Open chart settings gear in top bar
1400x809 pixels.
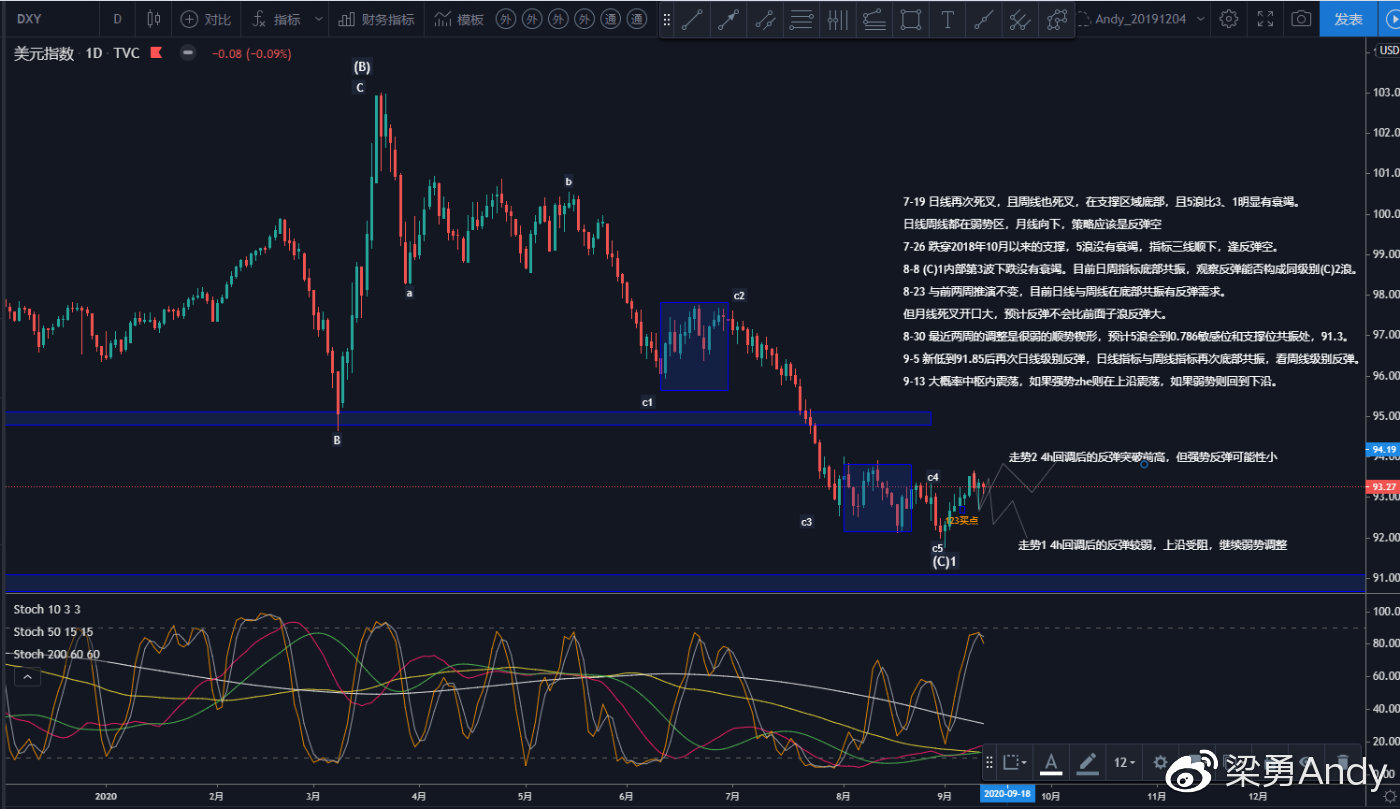tap(1229, 19)
